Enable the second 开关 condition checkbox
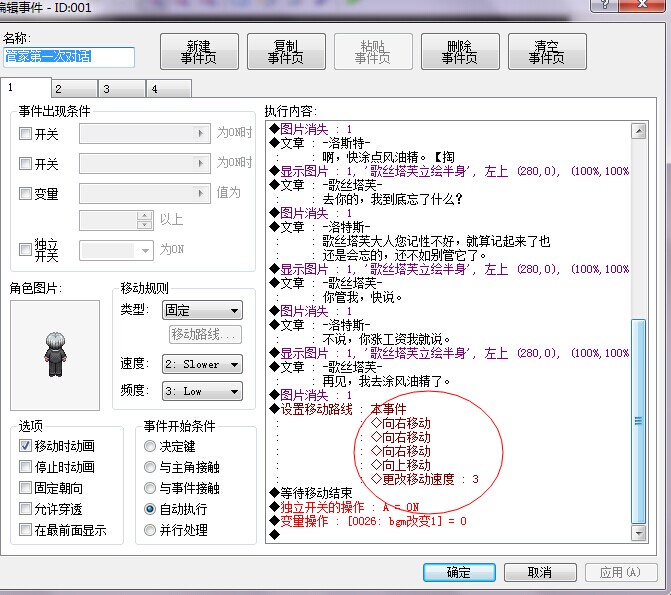 click(25, 164)
